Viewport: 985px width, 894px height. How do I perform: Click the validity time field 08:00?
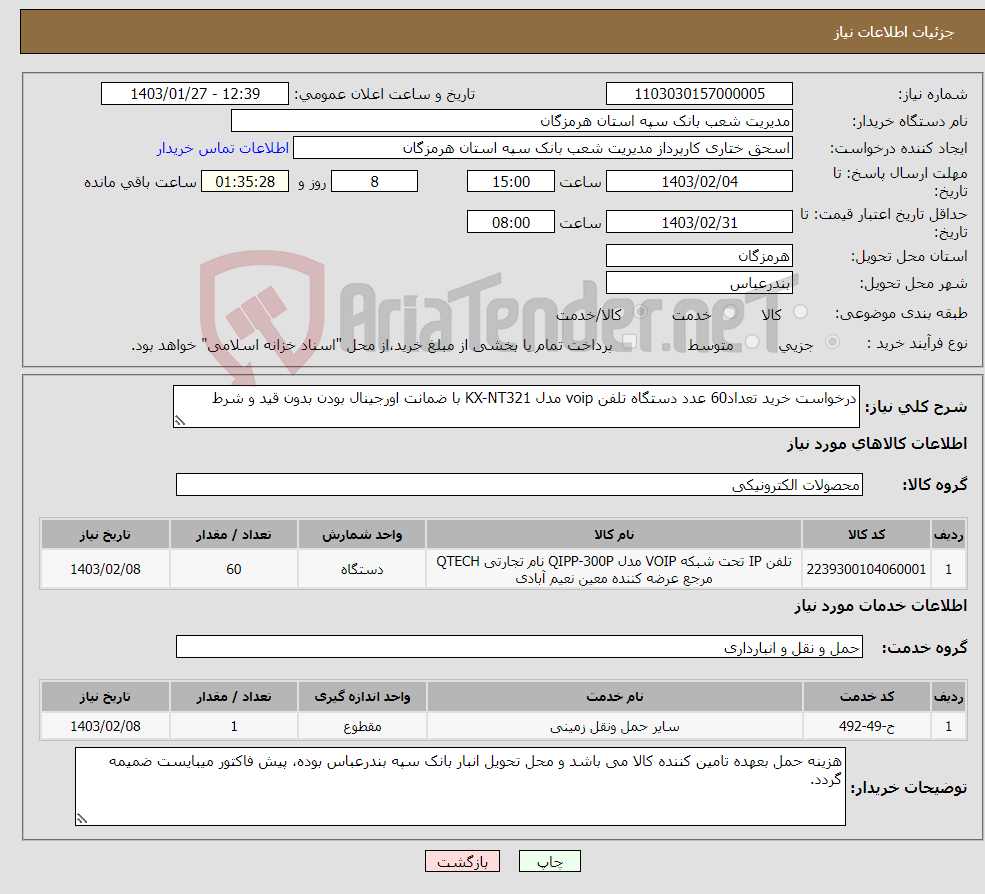pyautogui.click(x=511, y=222)
